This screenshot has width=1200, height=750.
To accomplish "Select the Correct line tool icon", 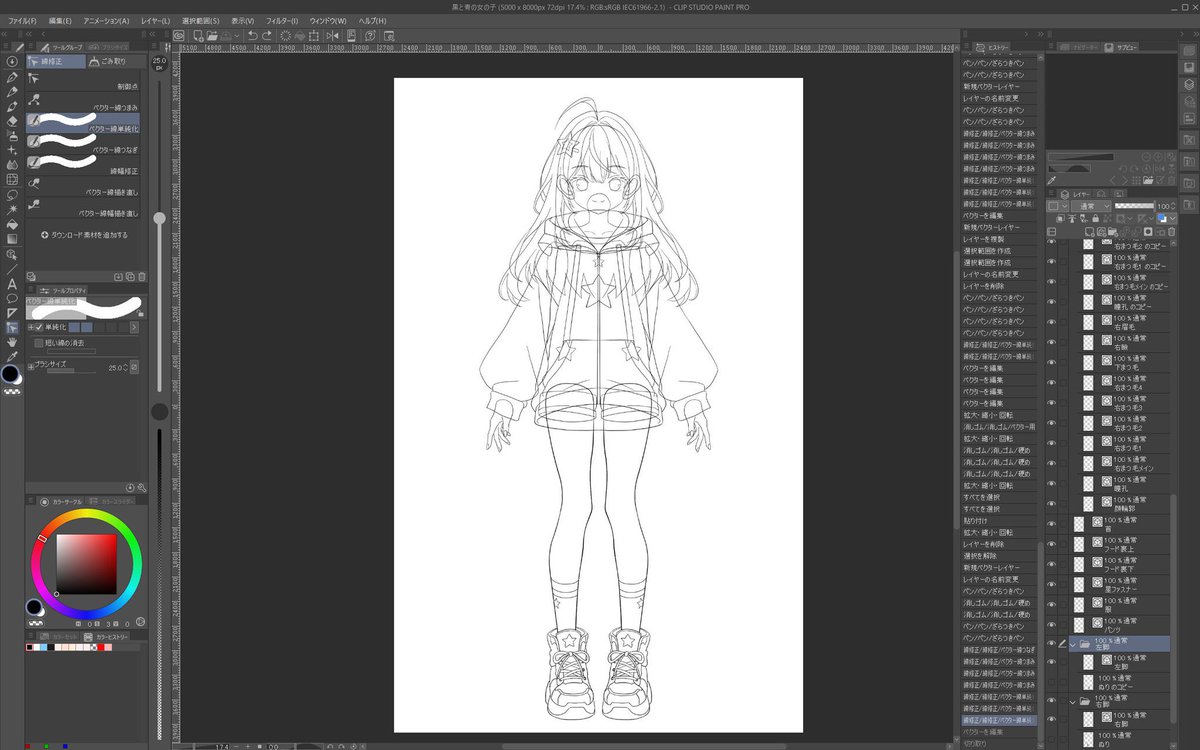I will [x=12, y=327].
